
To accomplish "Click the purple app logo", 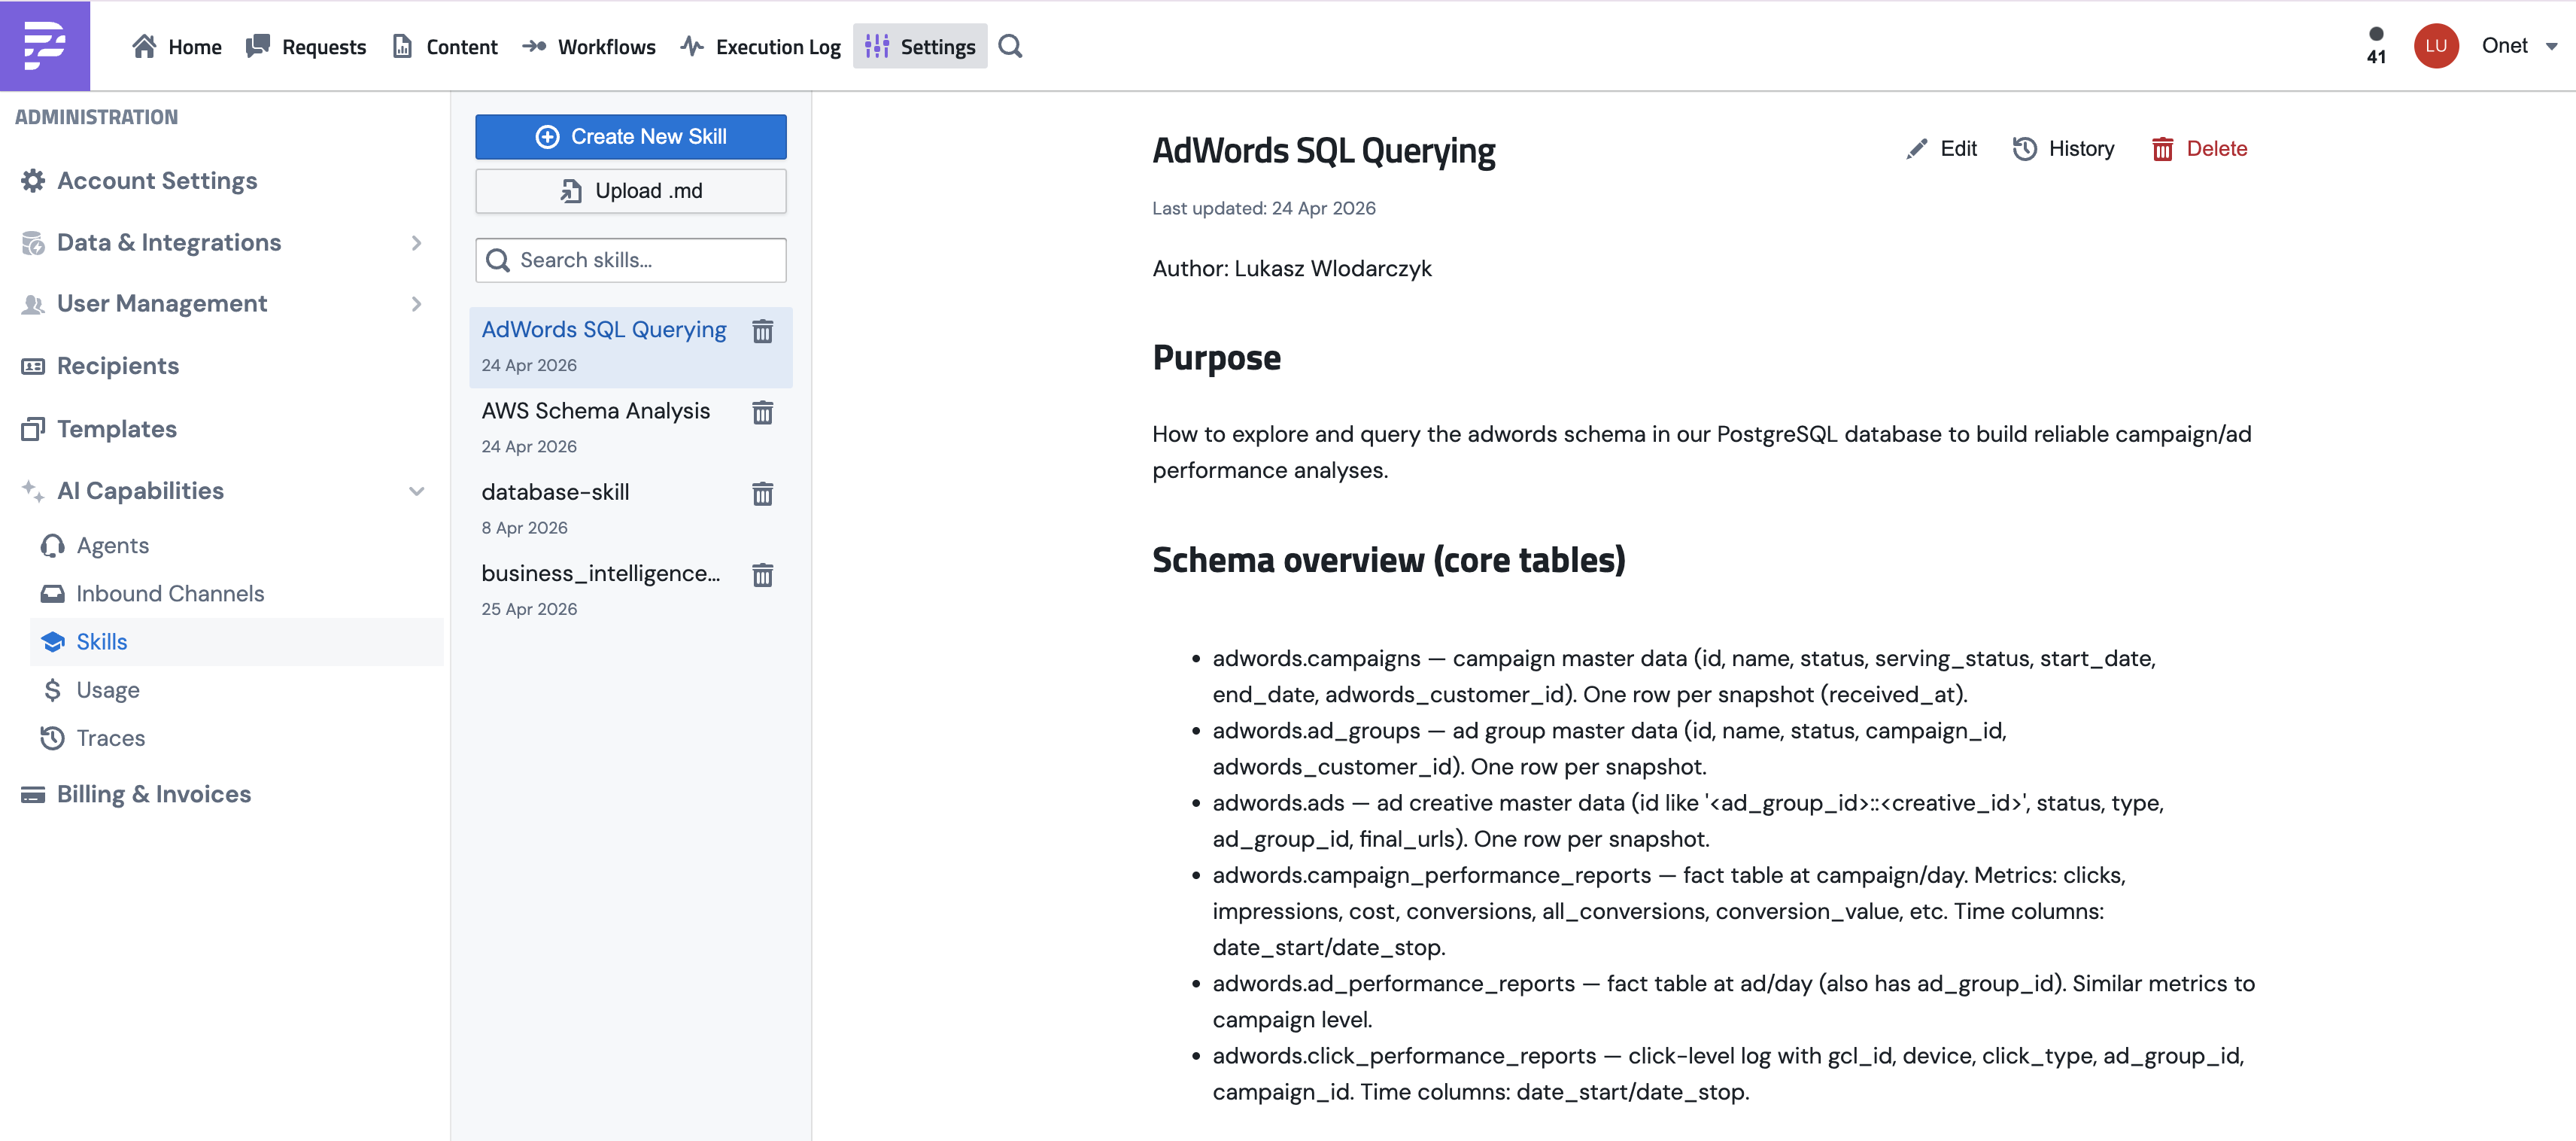I will [x=44, y=46].
